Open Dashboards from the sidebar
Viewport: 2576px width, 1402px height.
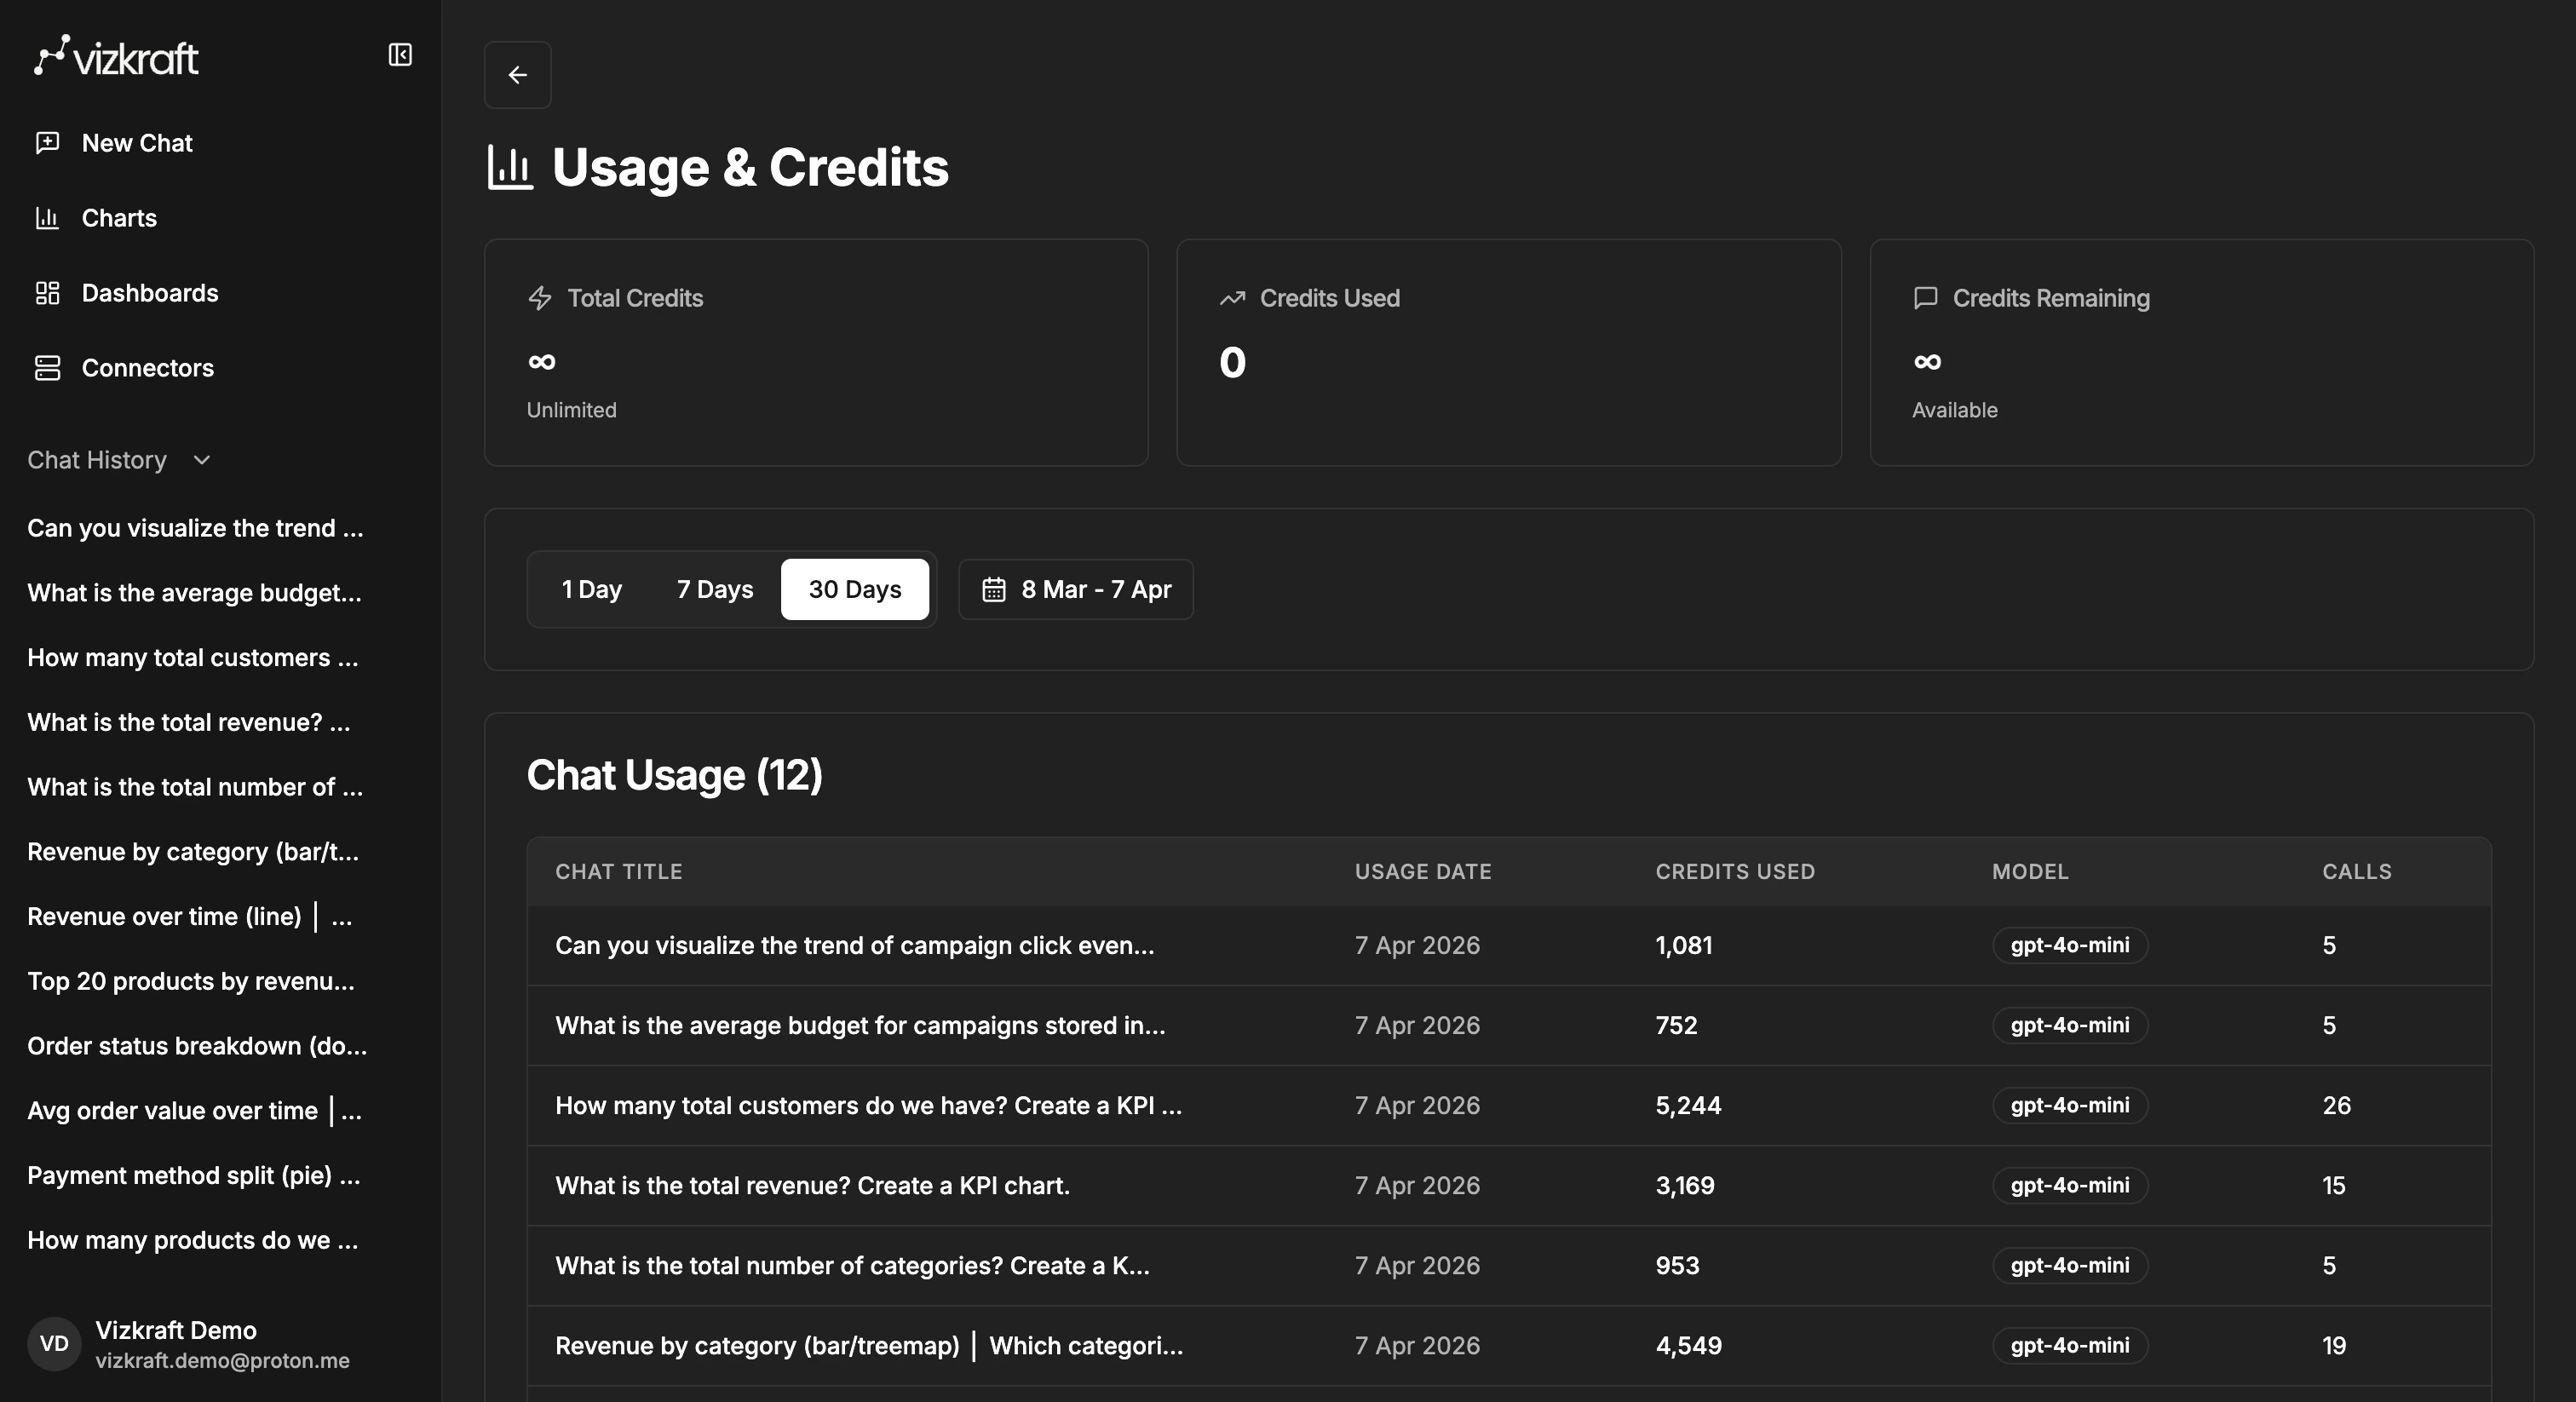point(150,292)
